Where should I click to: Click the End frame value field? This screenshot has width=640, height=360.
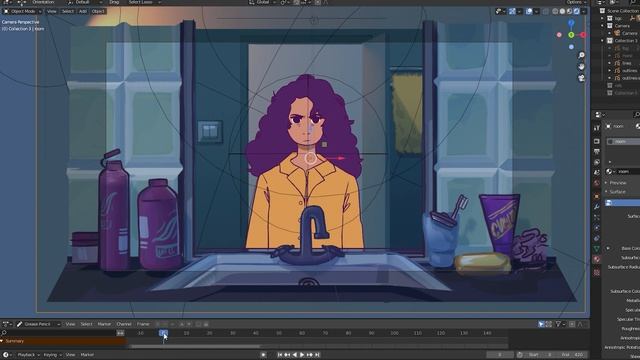click(x=572, y=355)
